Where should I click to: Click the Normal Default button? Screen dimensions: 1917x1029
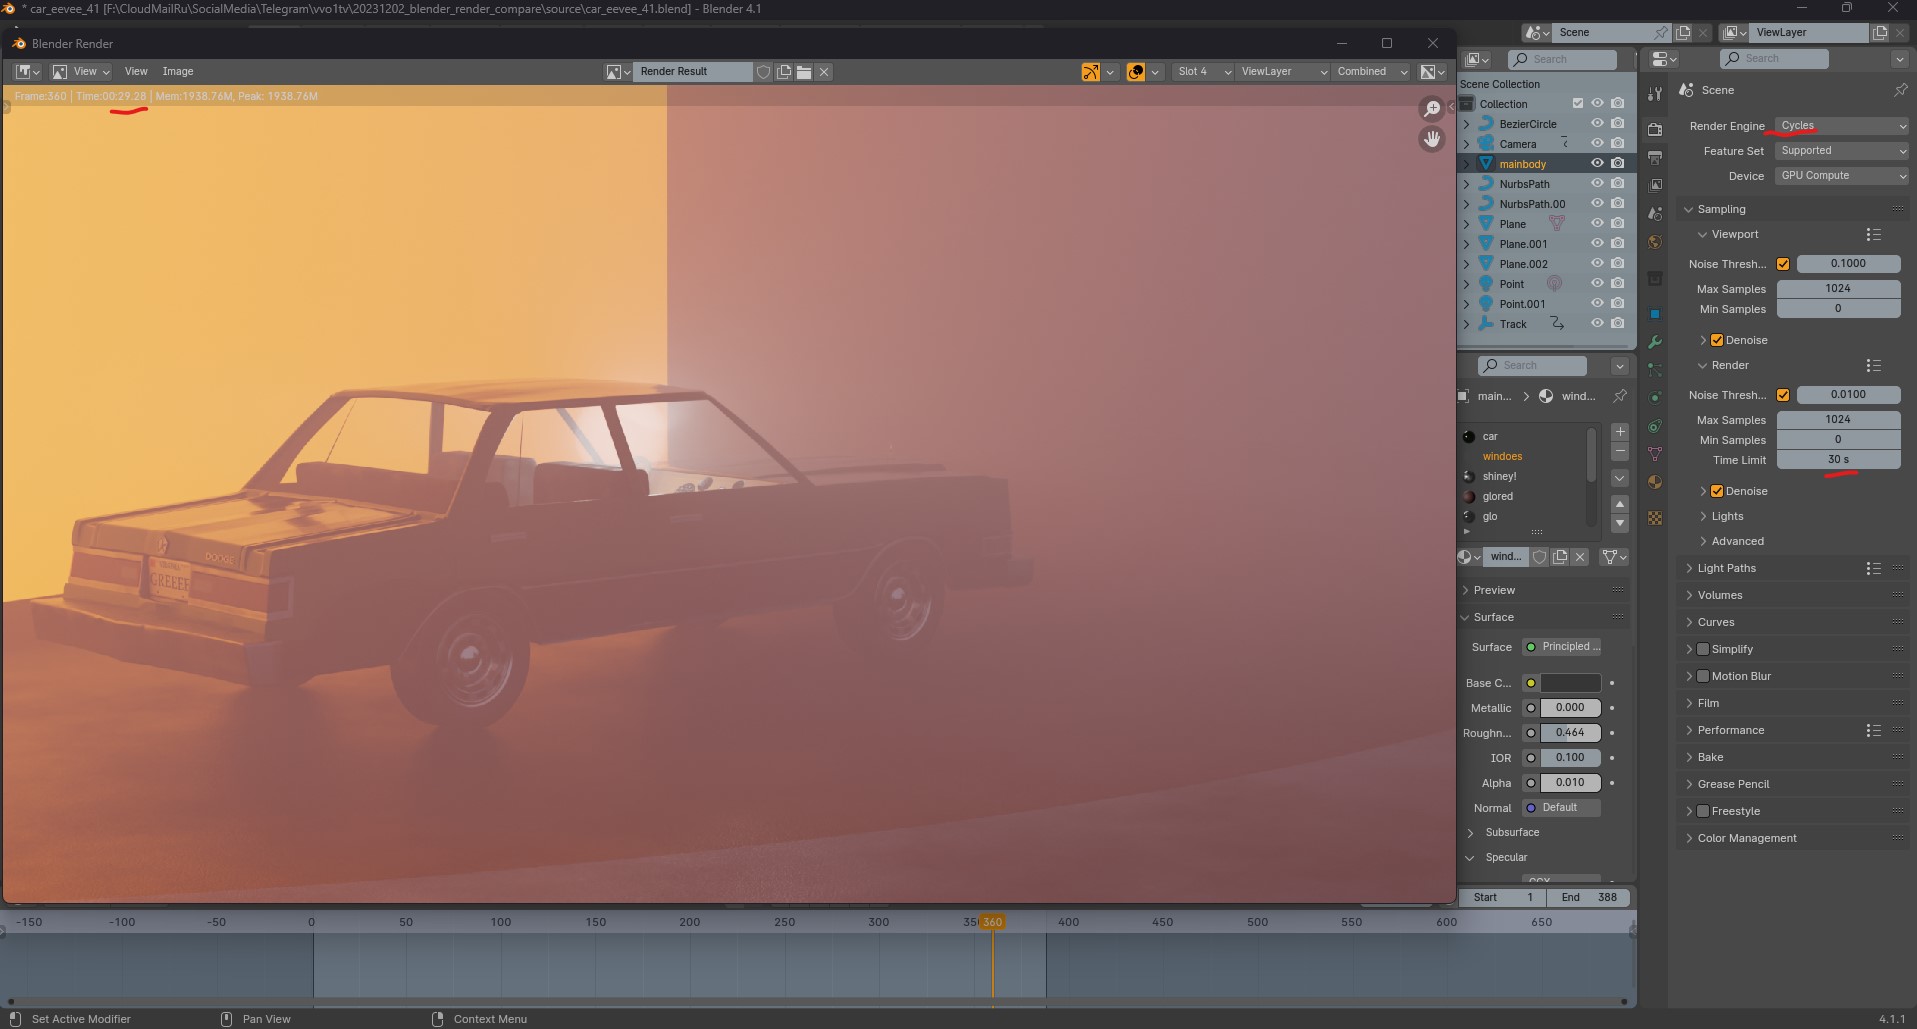[1562, 808]
